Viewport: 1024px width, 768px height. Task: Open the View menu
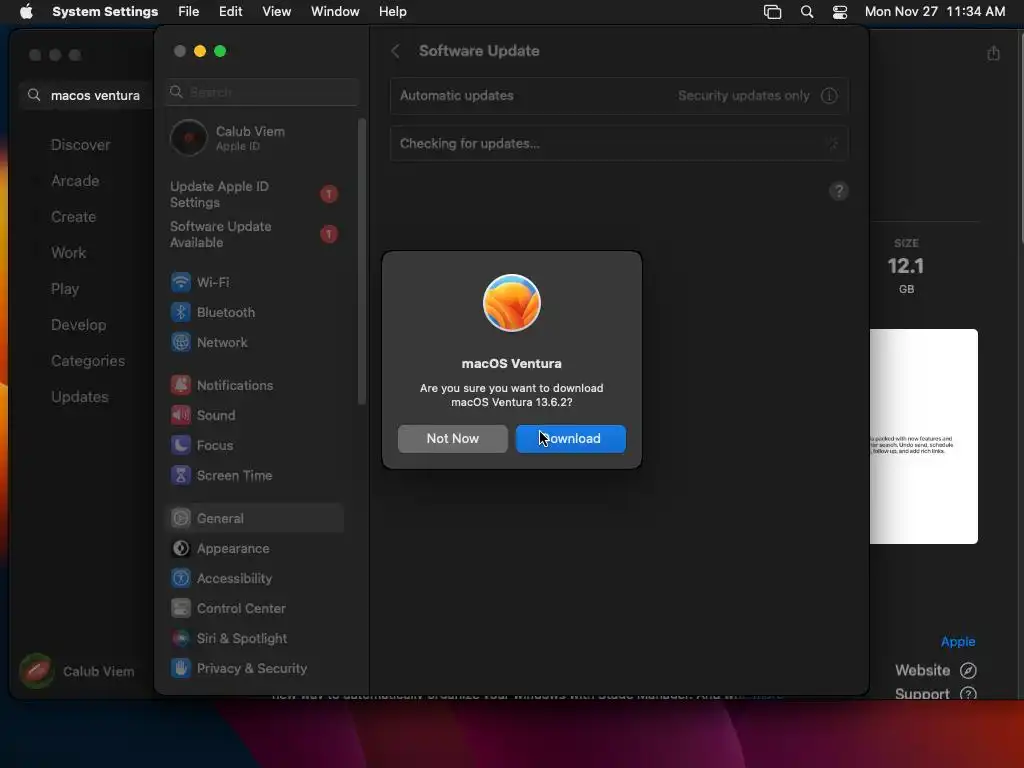[276, 11]
